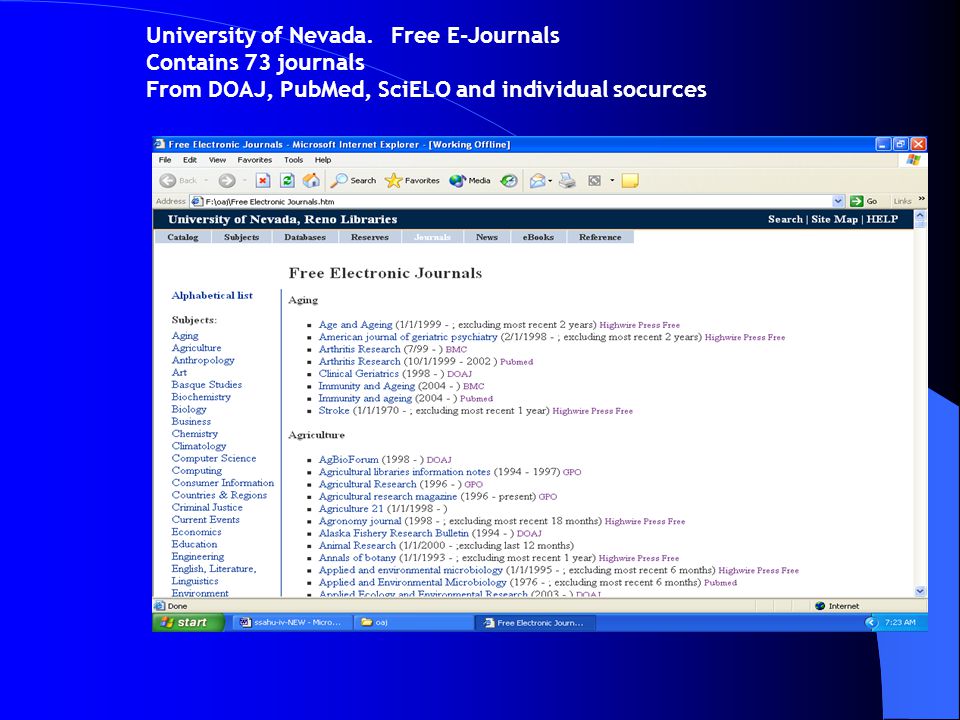Click the toolbar icon right of Print
The height and width of the screenshot is (720, 960).
594,181
